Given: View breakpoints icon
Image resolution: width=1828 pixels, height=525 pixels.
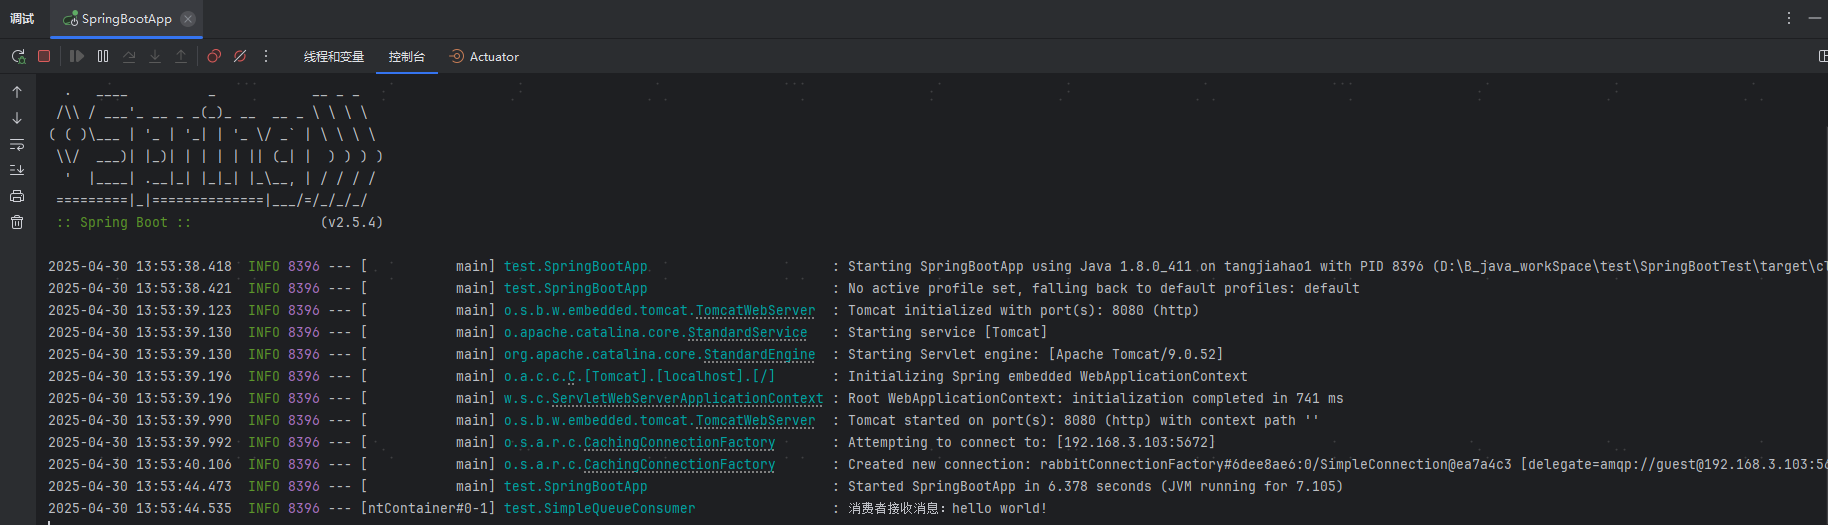Looking at the screenshot, I should pos(214,56).
